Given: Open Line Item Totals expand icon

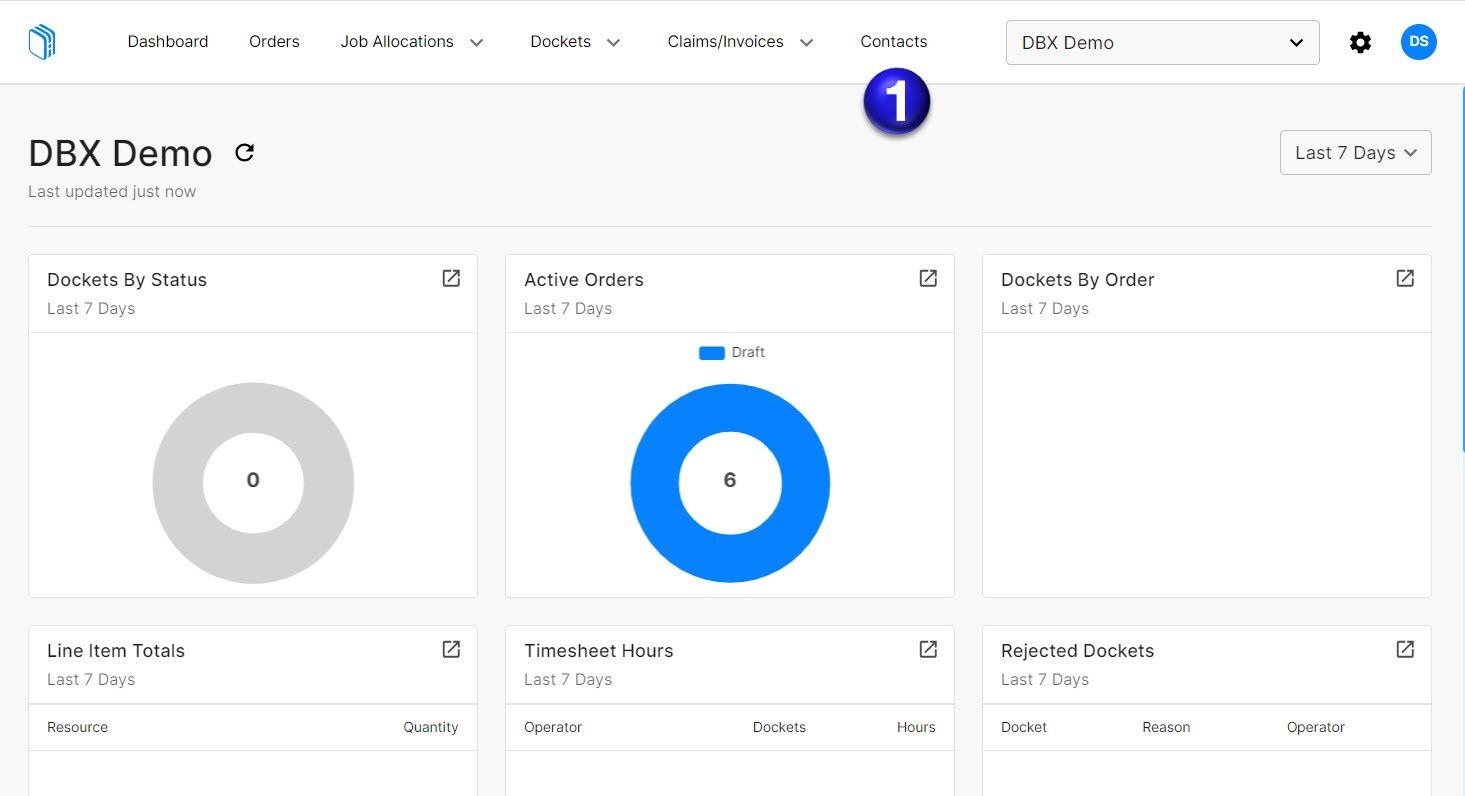Looking at the screenshot, I should 451,649.
